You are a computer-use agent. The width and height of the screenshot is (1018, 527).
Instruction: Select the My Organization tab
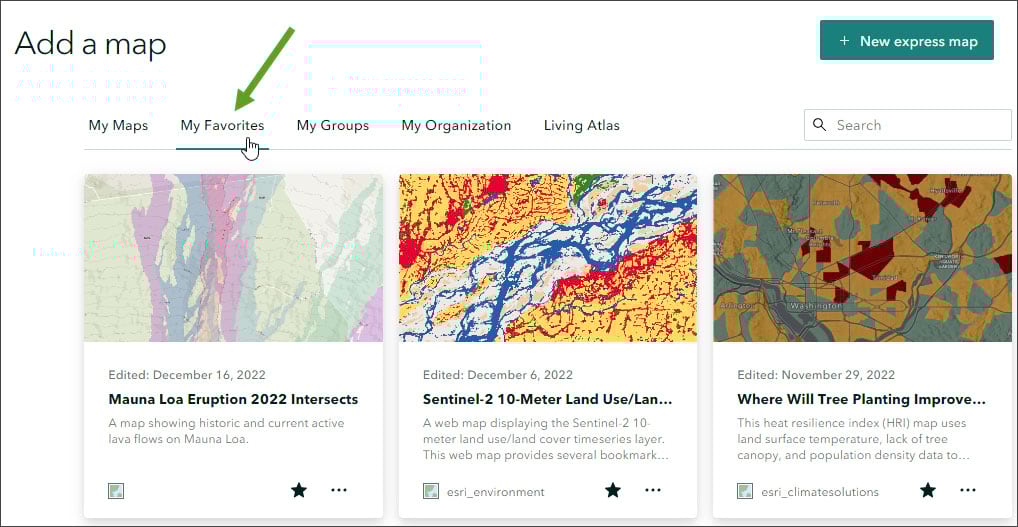[x=456, y=125]
